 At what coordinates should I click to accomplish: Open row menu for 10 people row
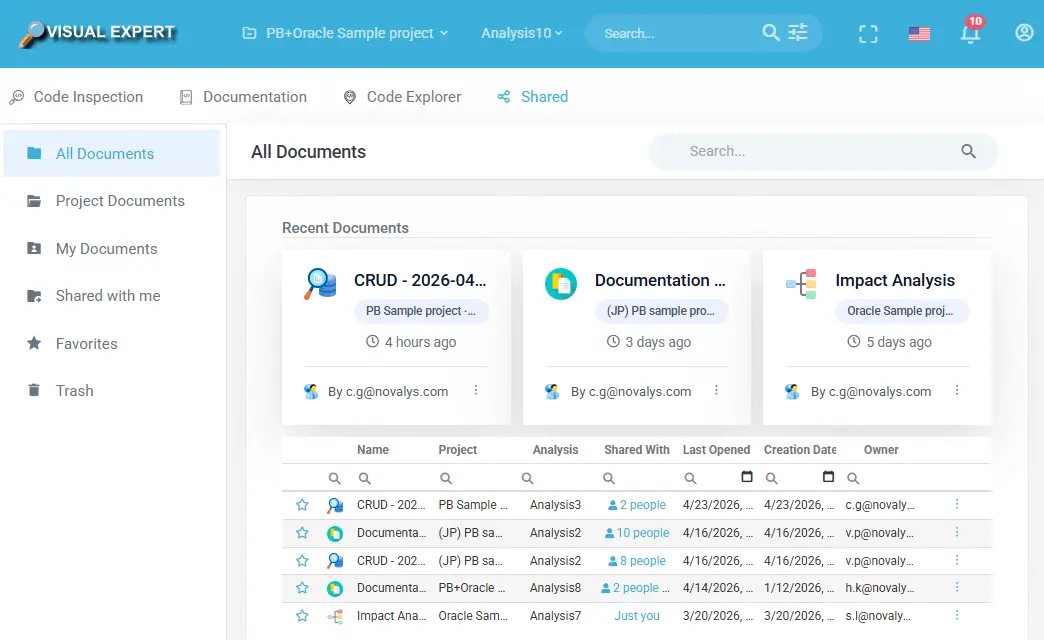coord(957,532)
